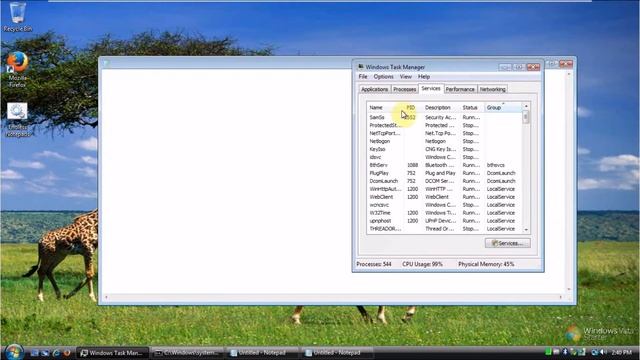Click the services list scrollbar thumb
Image resolution: width=640 pixels, height=360 pixels.
click(x=526, y=117)
